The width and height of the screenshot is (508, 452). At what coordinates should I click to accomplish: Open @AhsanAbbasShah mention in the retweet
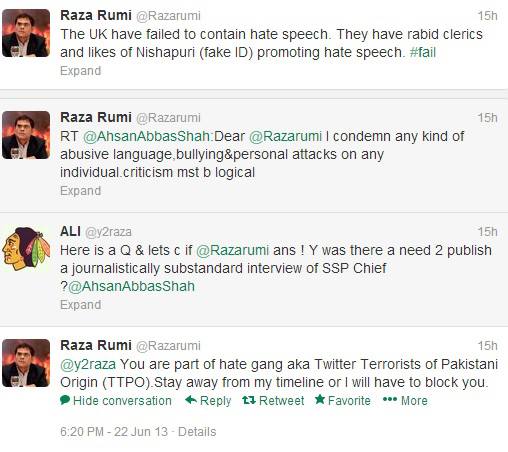146,136
